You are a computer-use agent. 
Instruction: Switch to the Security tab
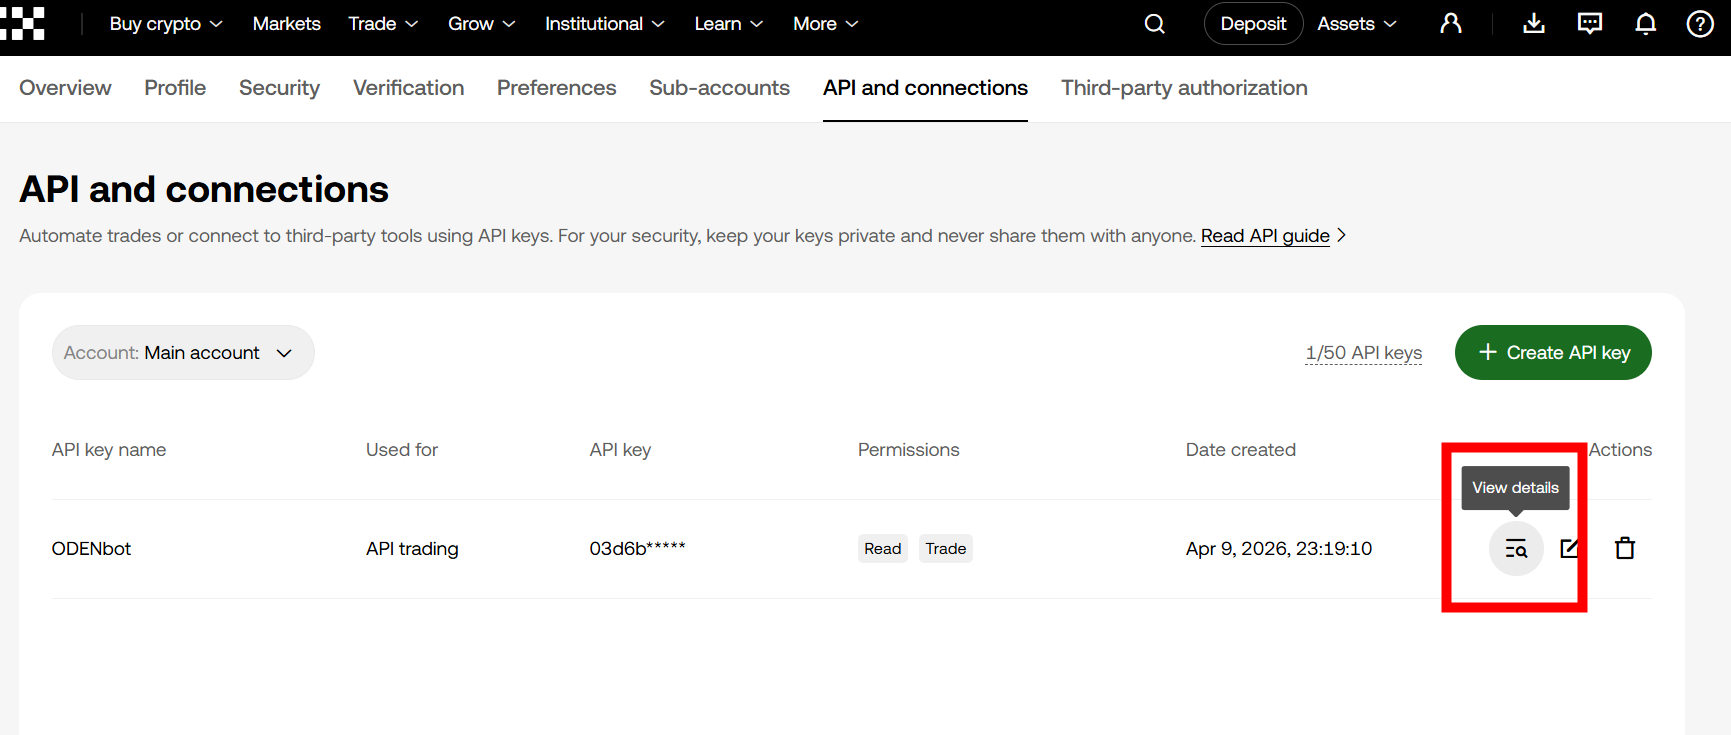[279, 88]
